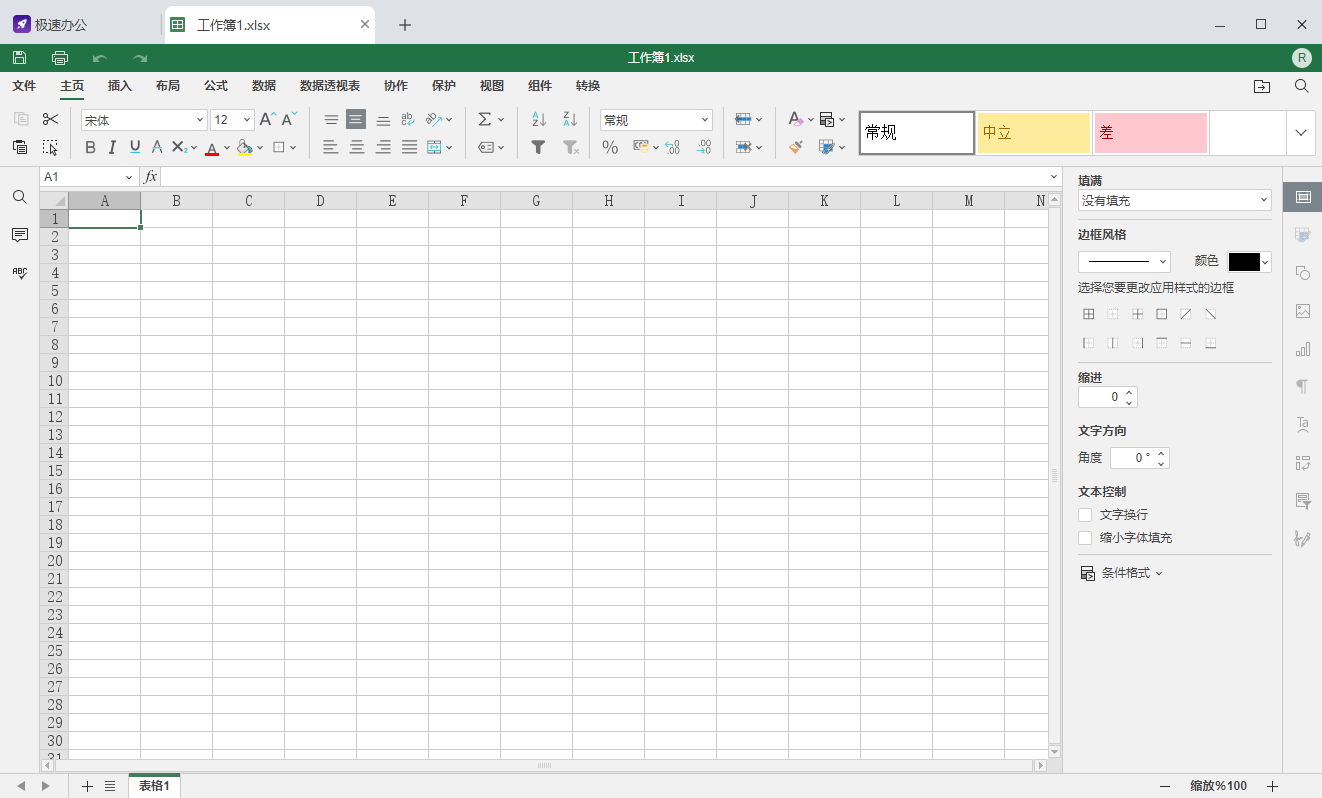Image resolution: width=1322 pixels, height=798 pixels.
Task: Click the percent style icon
Action: 610,147
